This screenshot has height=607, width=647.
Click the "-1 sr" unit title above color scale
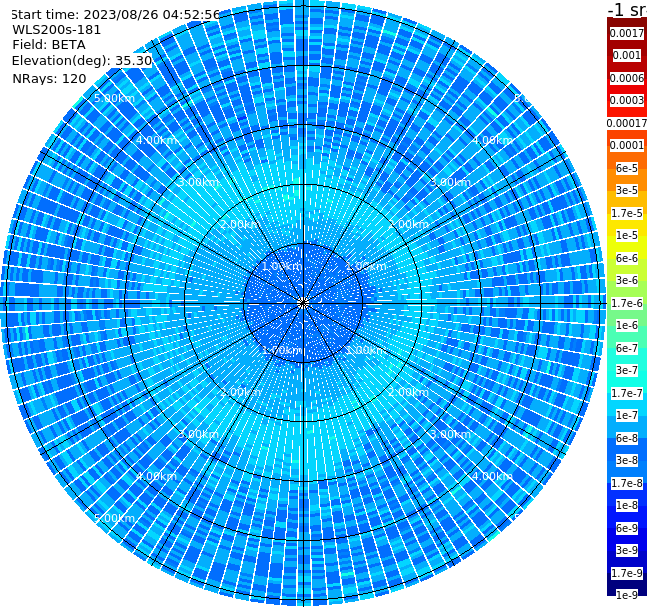pyautogui.click(x=627, y=10)
